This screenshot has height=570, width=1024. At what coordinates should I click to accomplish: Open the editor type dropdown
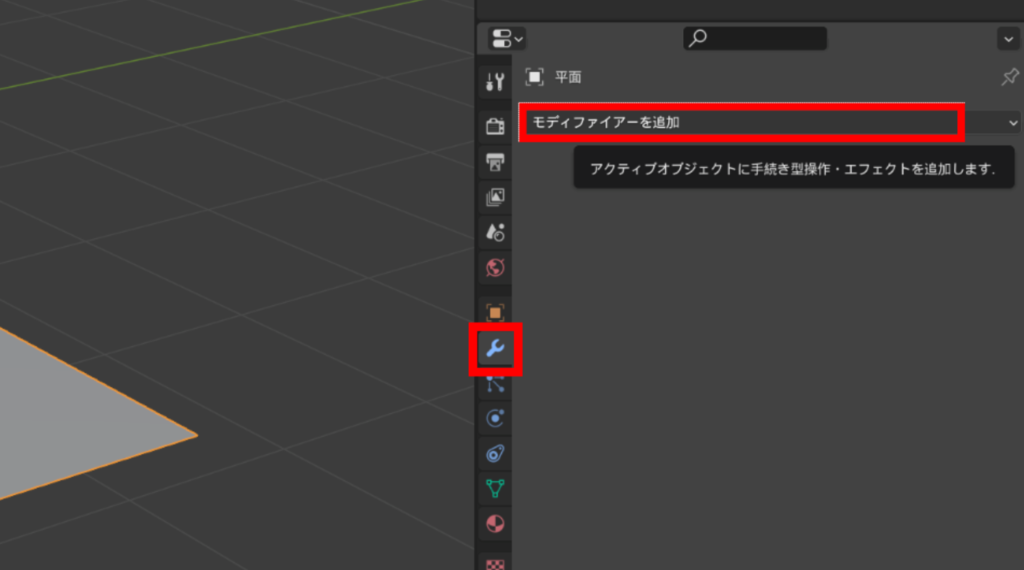506,39
